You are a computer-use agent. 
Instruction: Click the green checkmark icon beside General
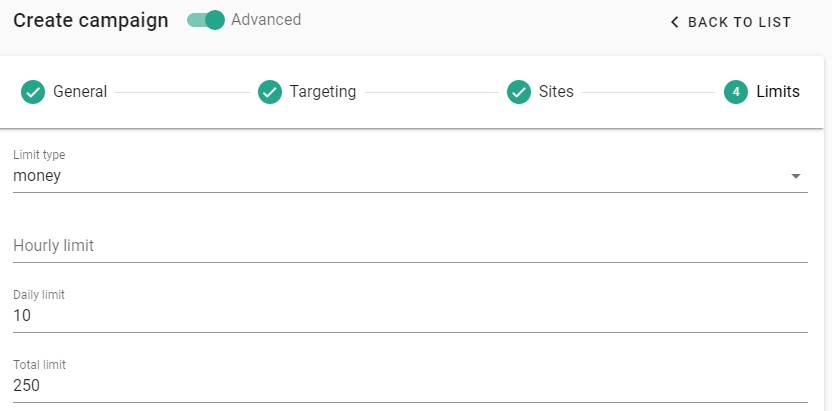tap(33, 92)
